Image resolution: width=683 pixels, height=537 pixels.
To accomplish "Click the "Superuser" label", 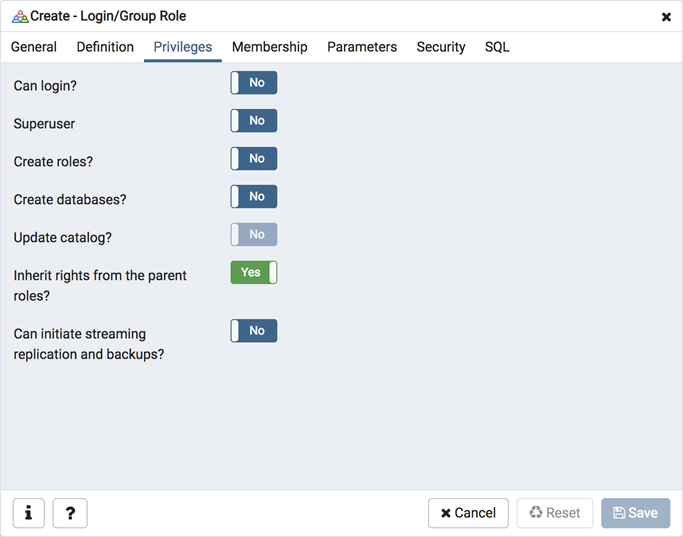I will point(44,124).
